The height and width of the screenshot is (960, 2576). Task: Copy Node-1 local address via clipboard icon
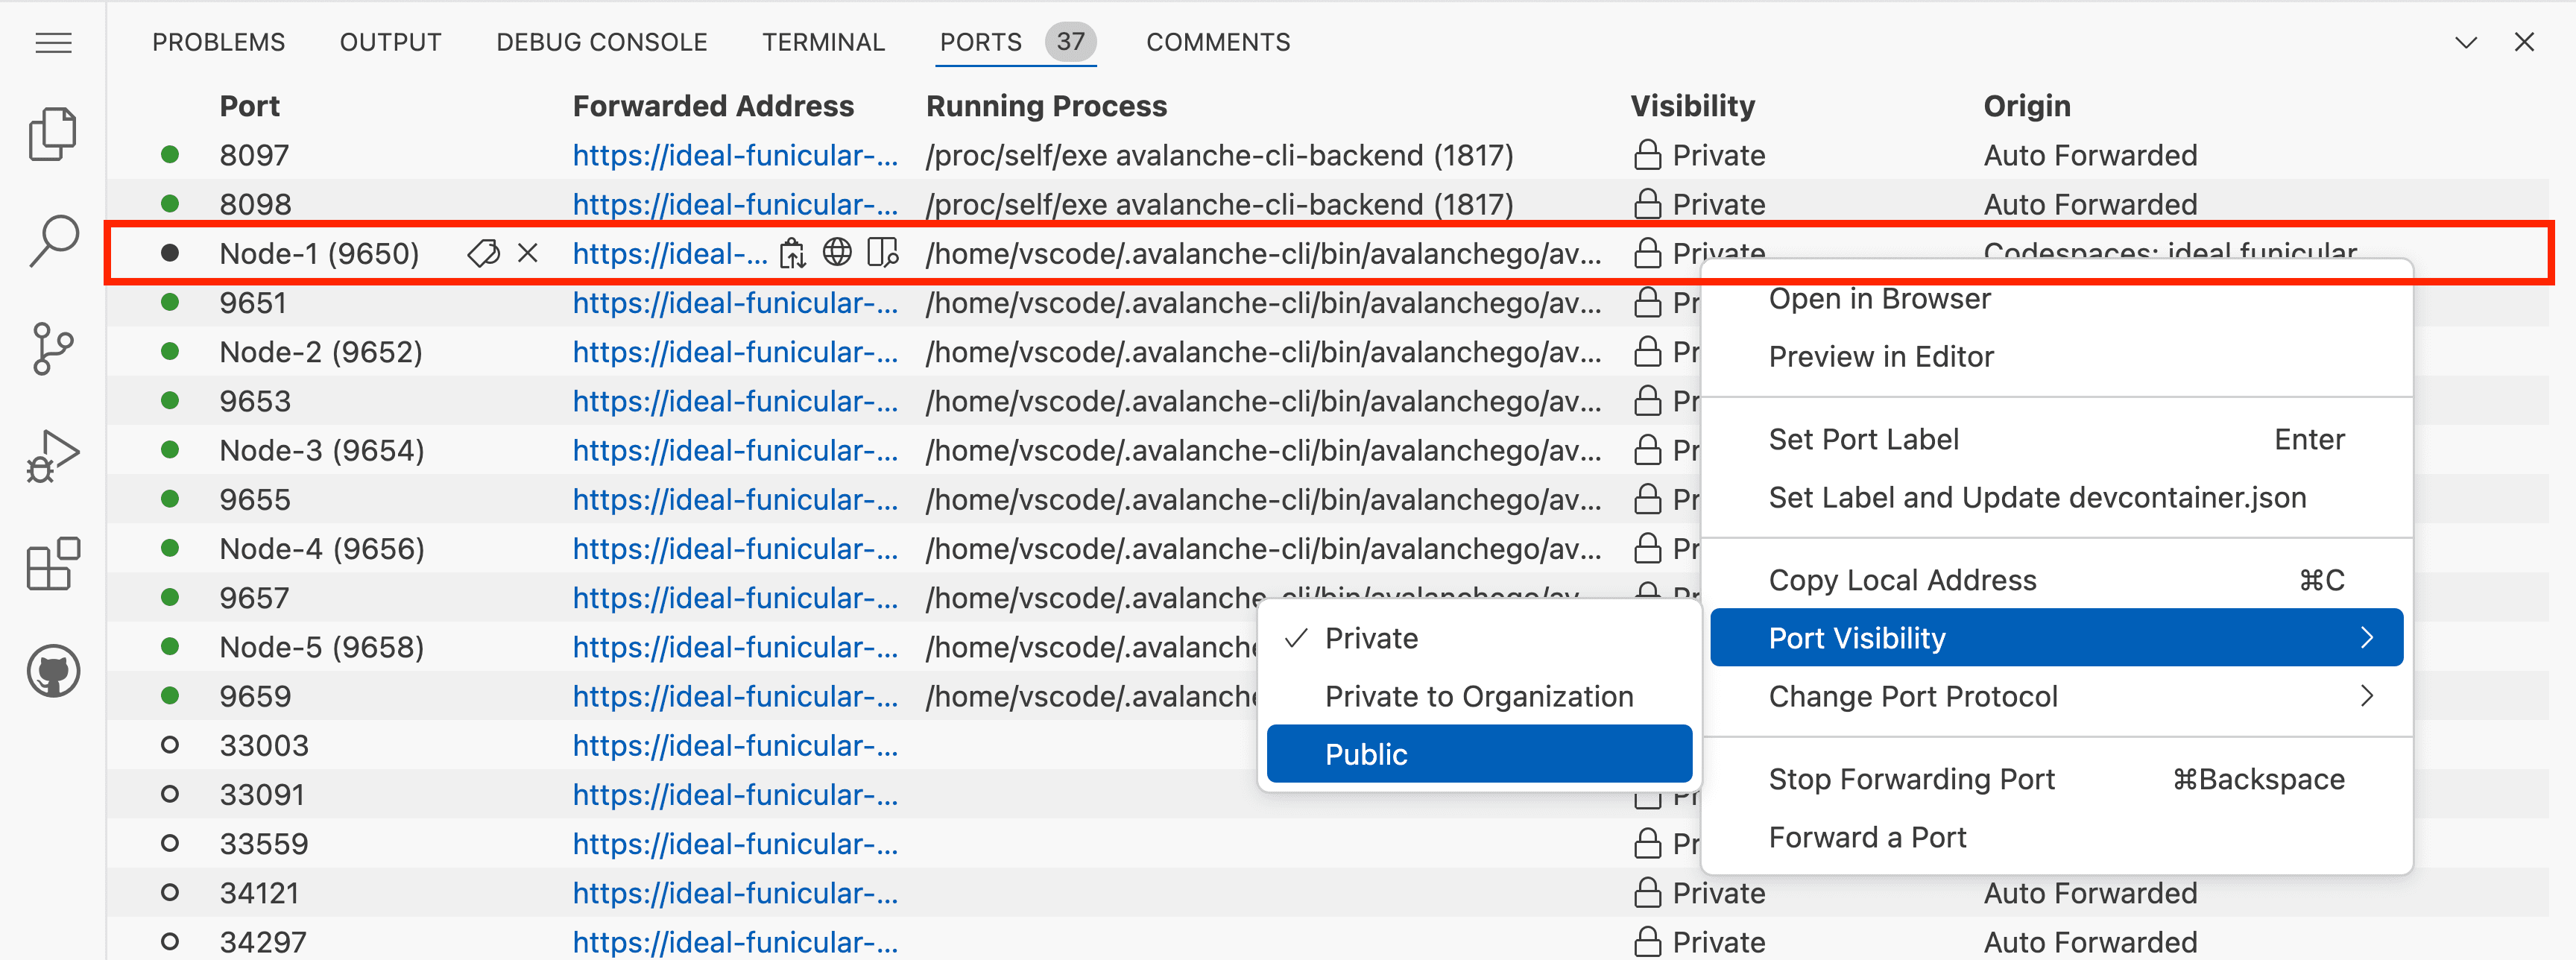792,254
